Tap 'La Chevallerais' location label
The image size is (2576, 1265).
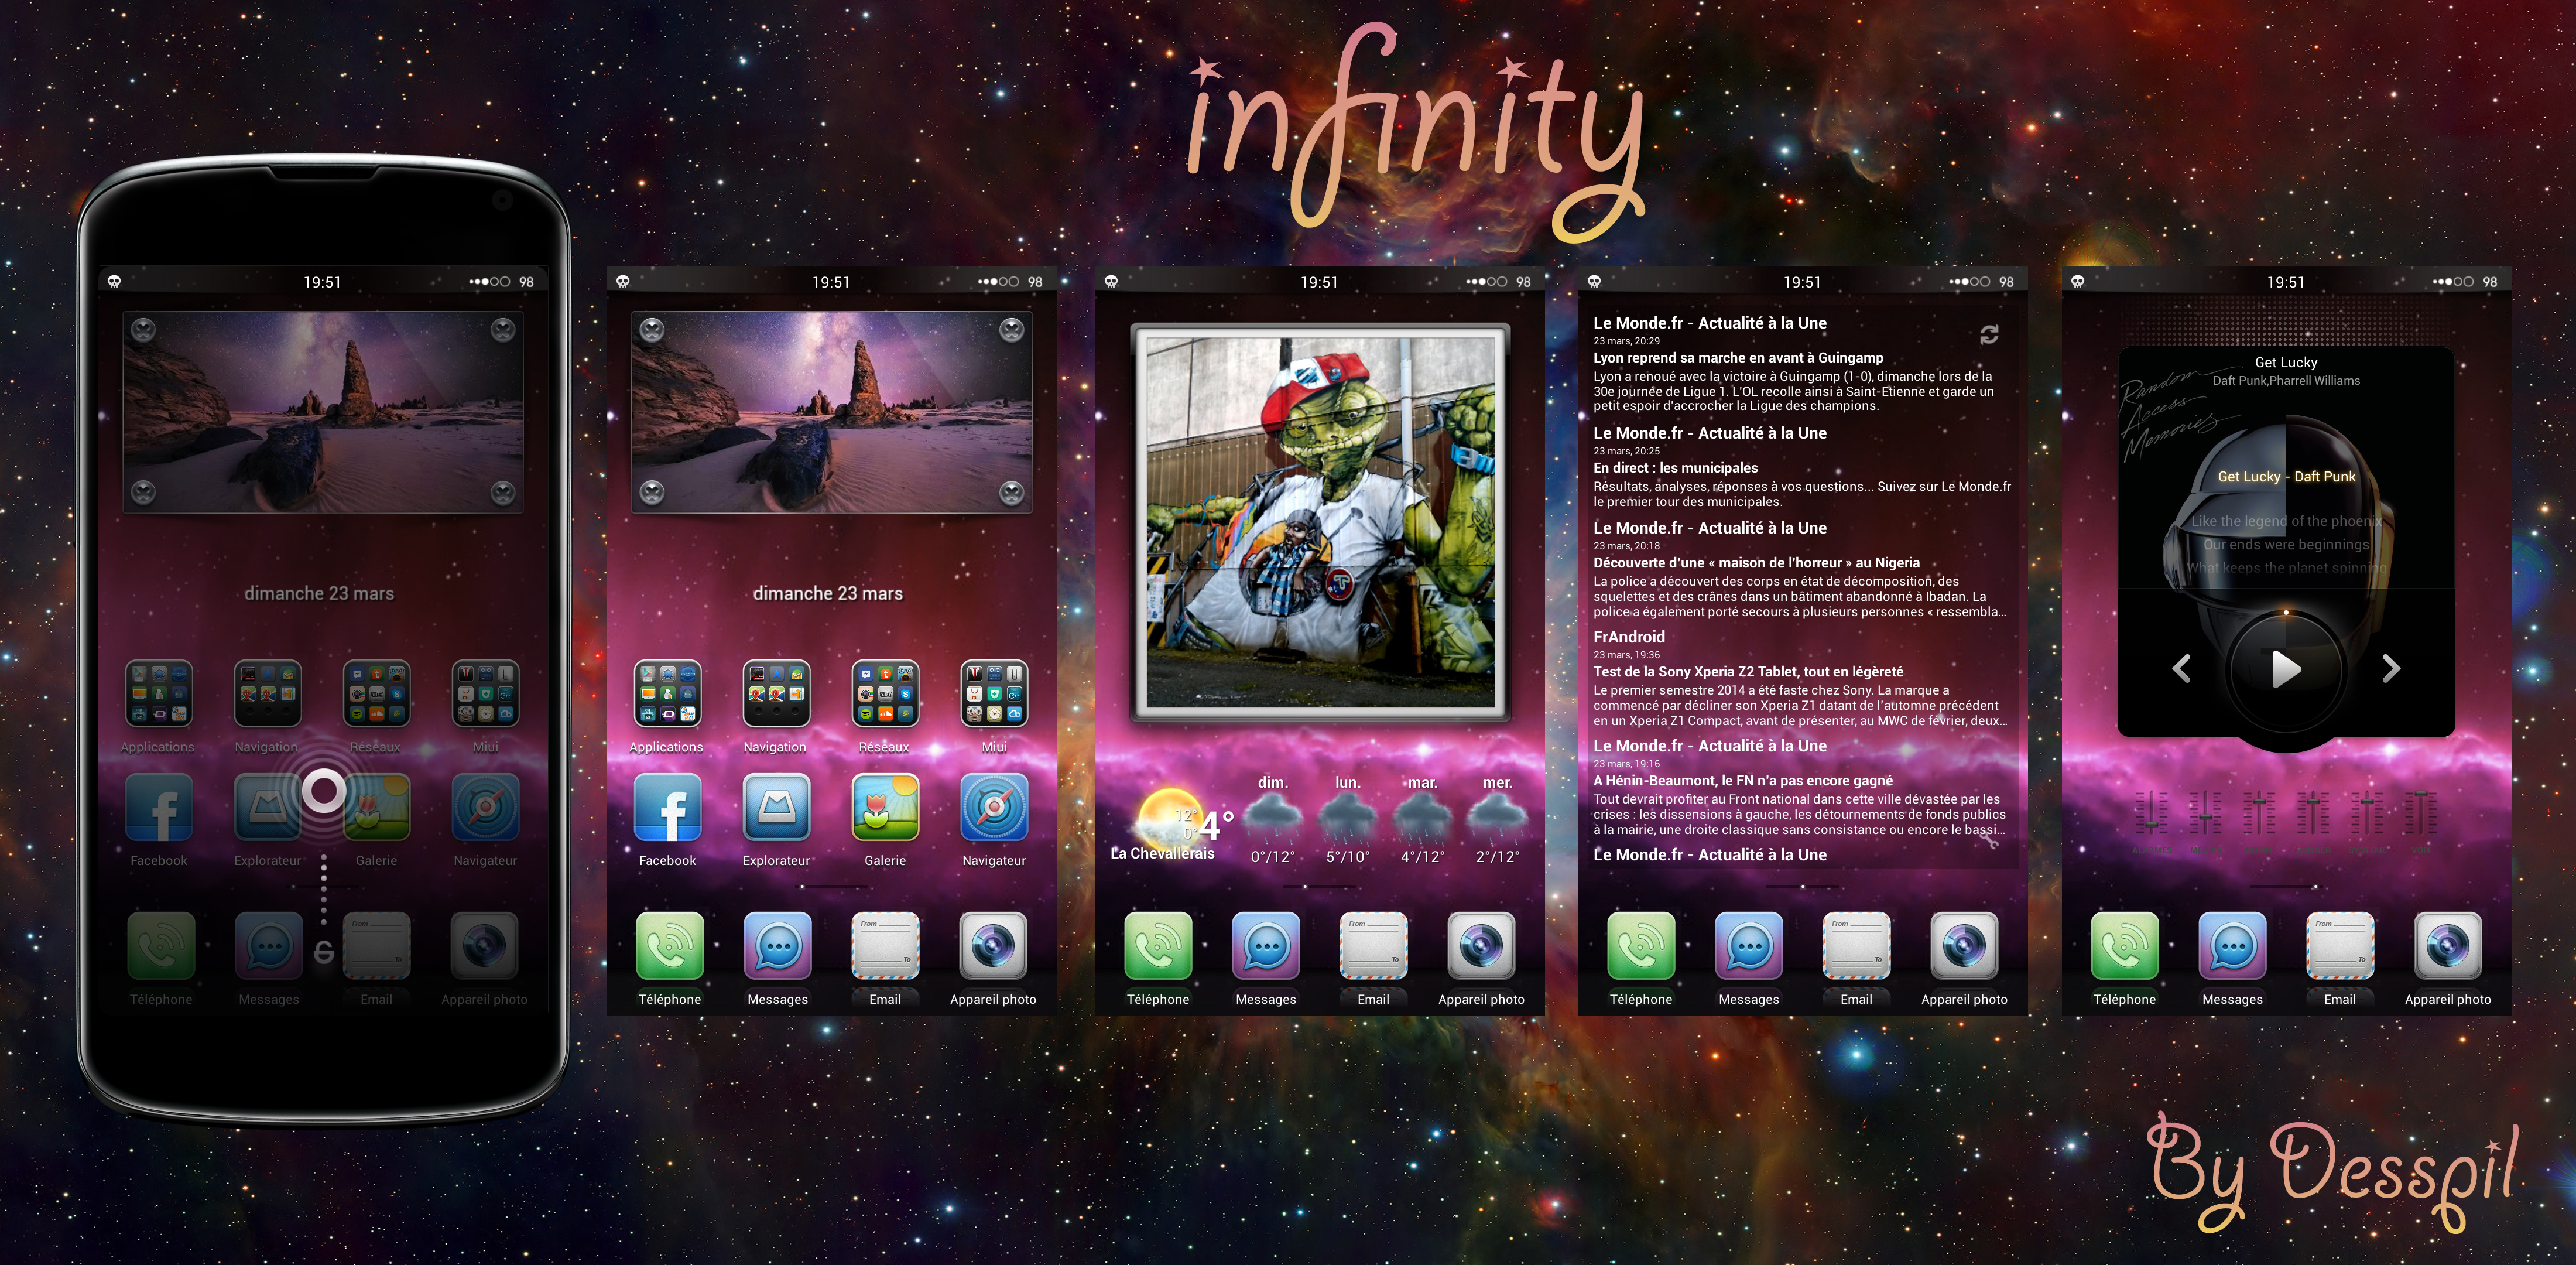tap(1162, 854)
